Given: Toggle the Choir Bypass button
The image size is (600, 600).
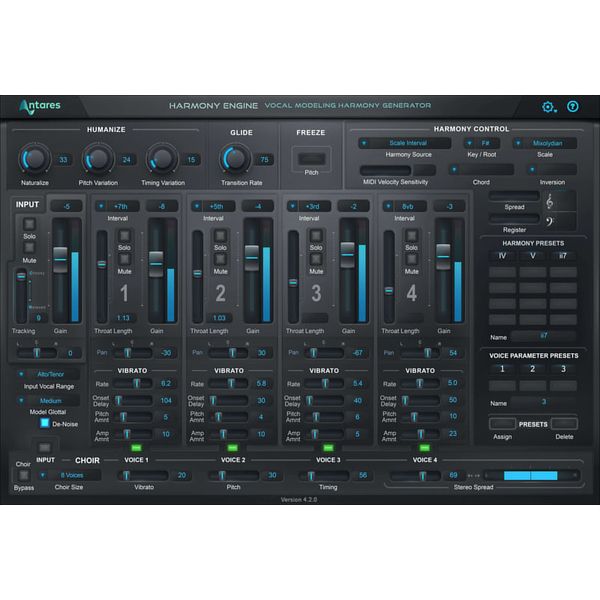Looking at the screenshot, I should pyautogui.click(x=23, y=475).
